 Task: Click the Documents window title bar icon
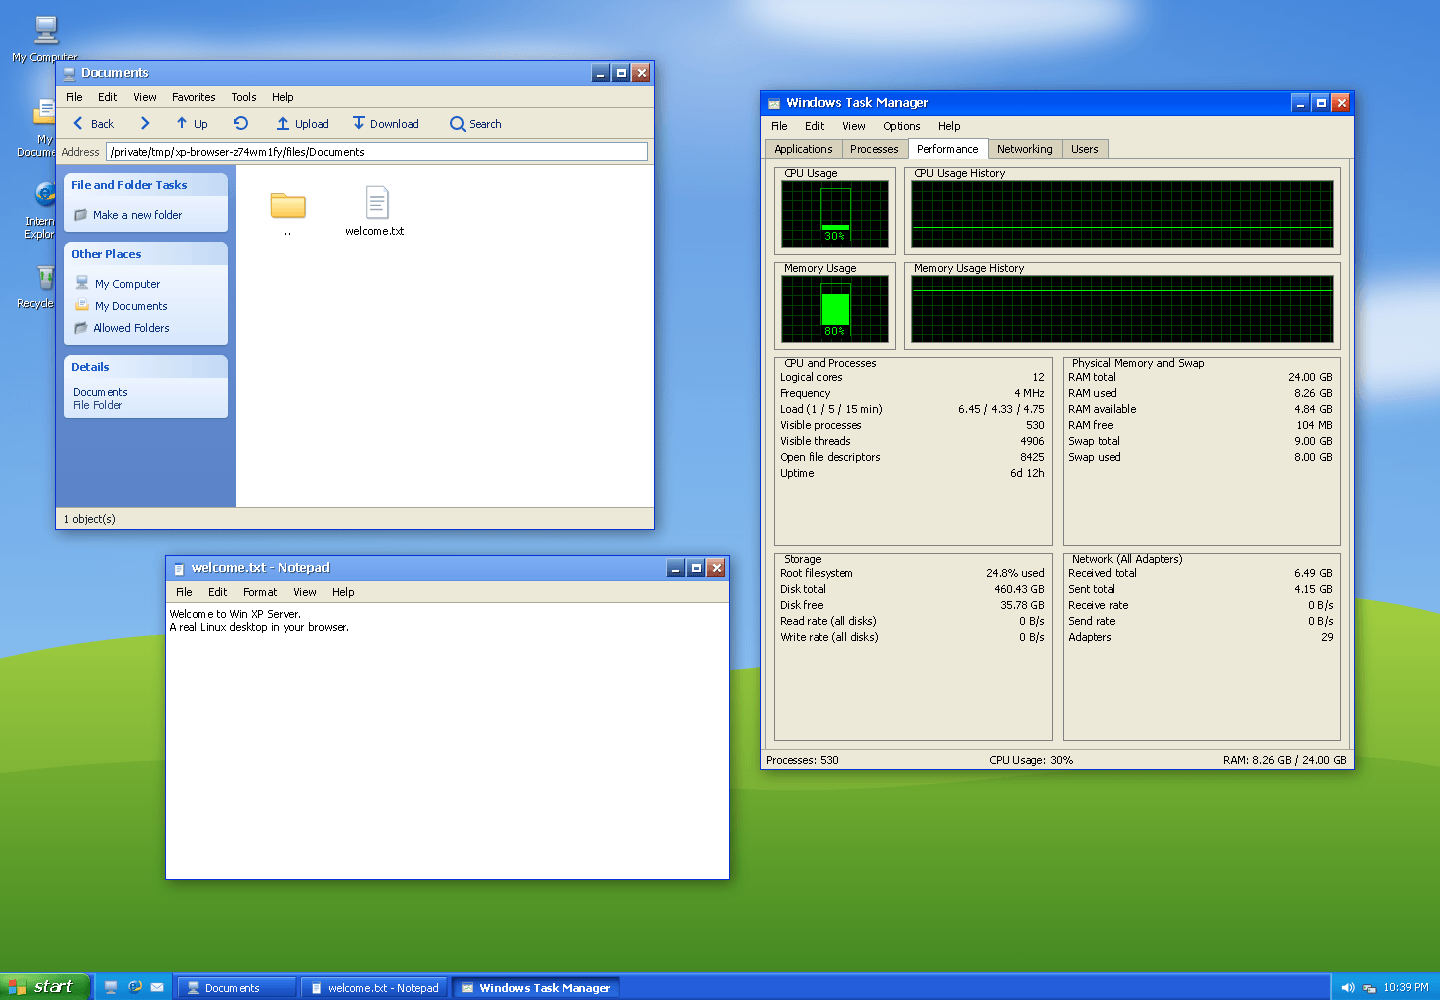[69, 73]
